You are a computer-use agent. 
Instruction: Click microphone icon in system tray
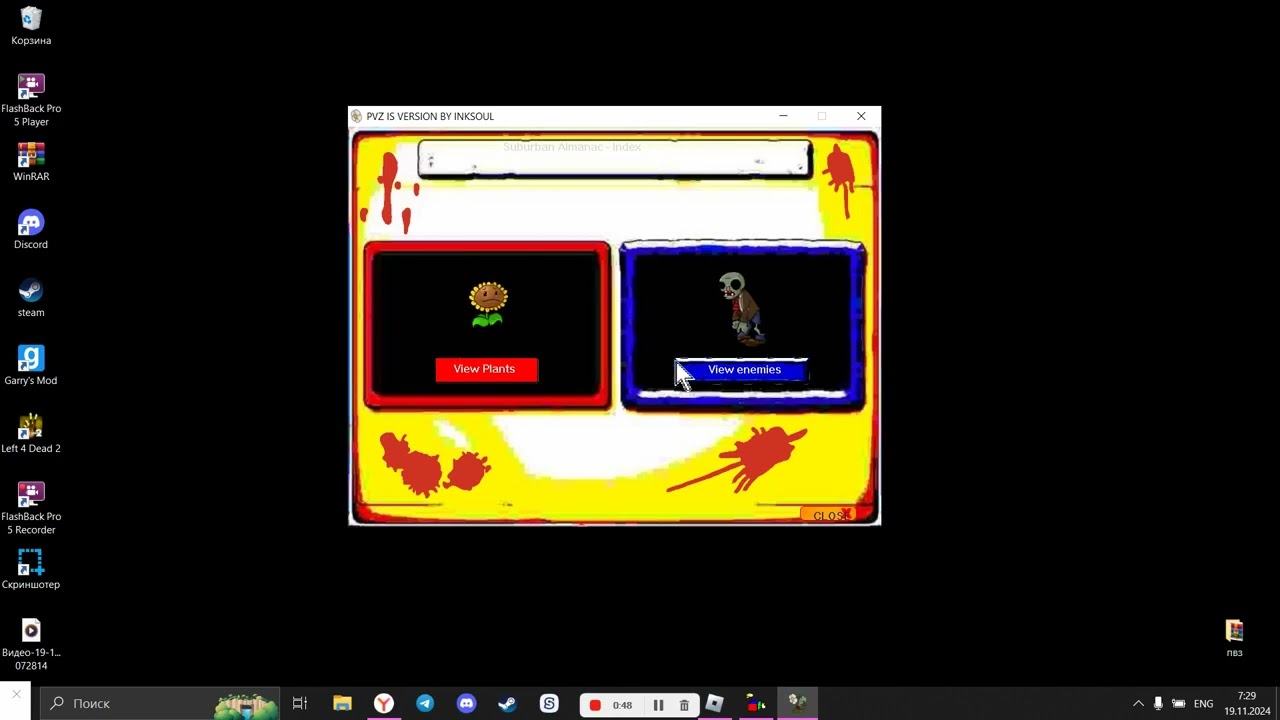point(1158,704)
